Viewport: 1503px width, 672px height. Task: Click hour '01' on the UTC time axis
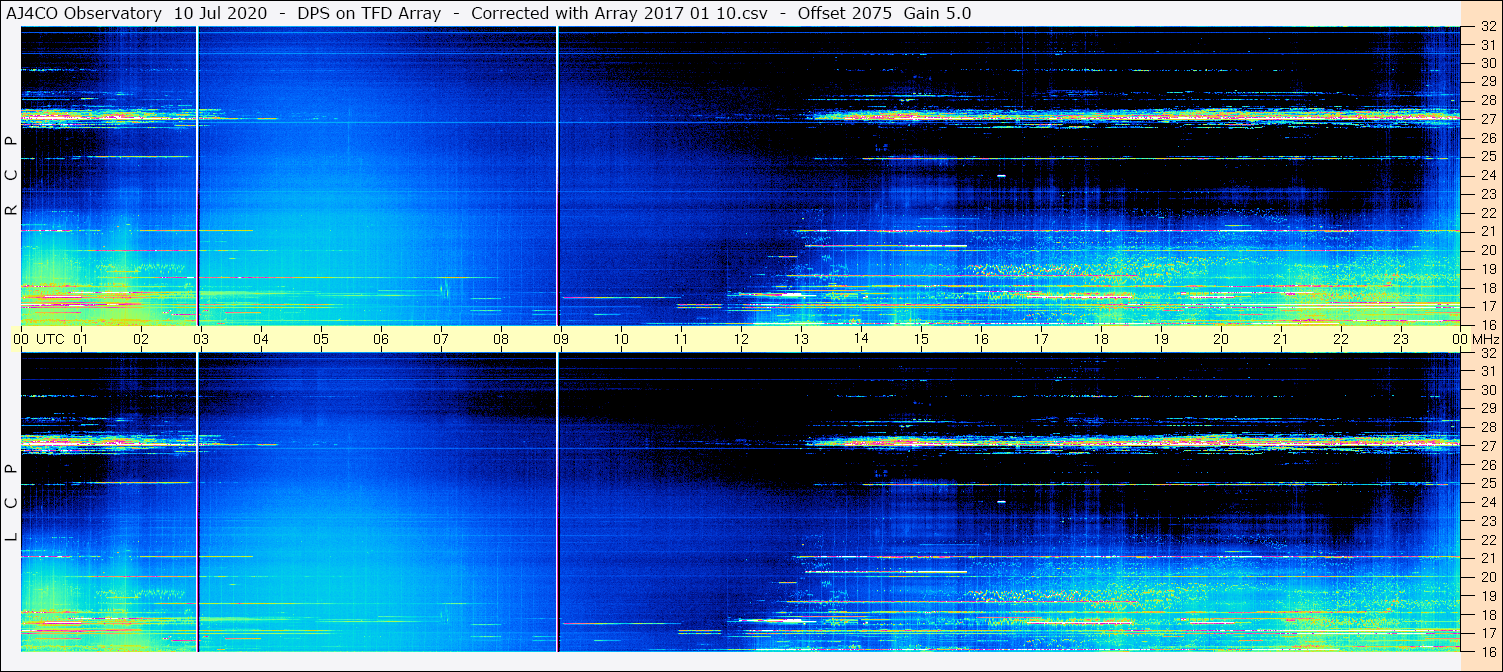pyautogui.click(x=81, y=339)
